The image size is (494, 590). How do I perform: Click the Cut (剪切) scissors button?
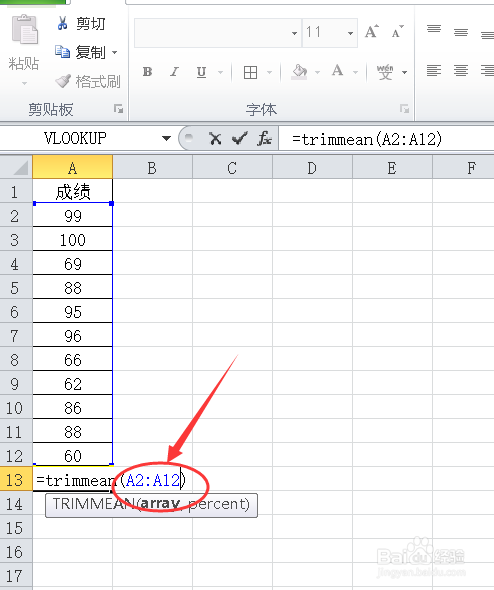81,23
